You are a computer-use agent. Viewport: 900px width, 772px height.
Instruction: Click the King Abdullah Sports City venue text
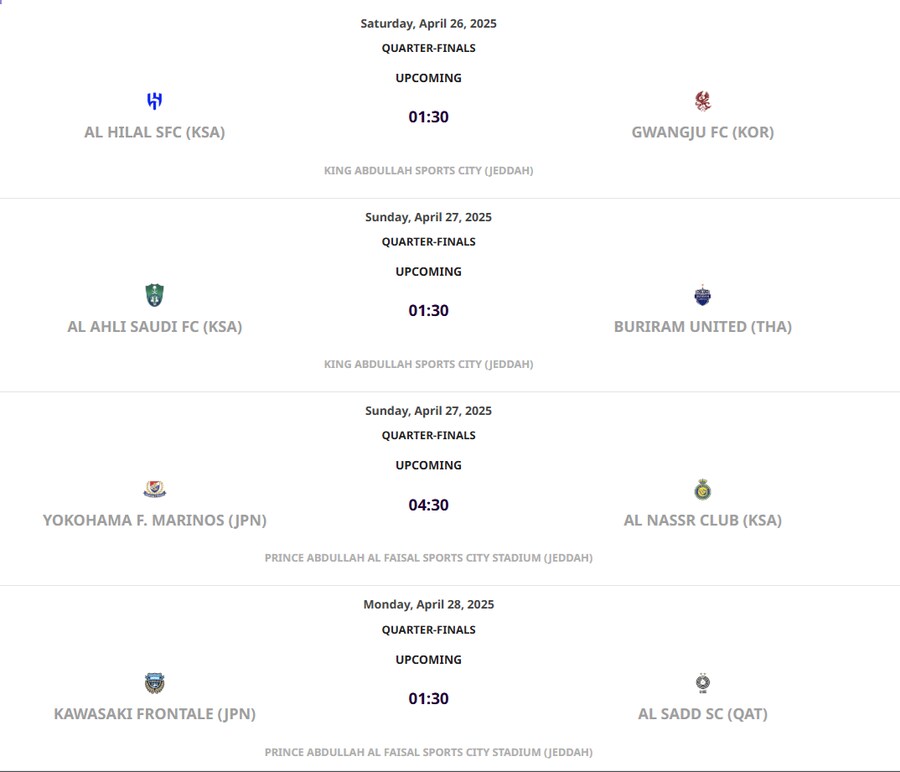(428, 170)
